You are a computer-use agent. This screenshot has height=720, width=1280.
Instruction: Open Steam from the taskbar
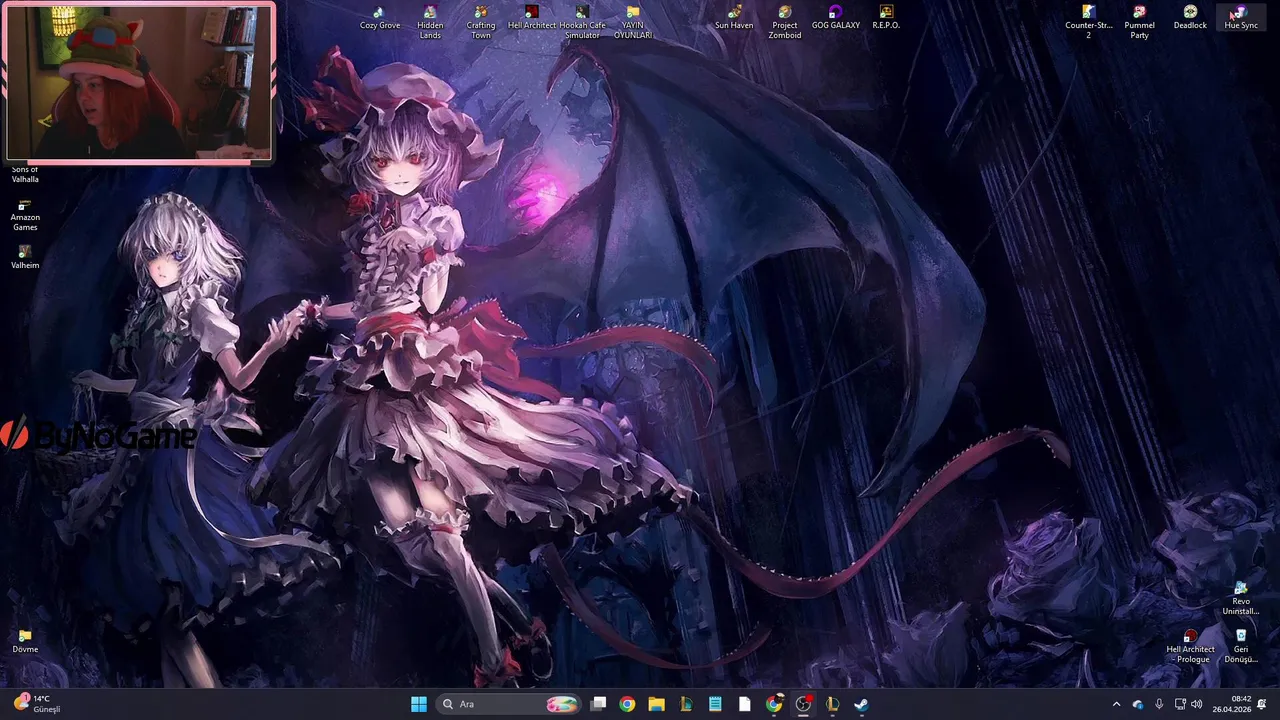pos(861,704)
